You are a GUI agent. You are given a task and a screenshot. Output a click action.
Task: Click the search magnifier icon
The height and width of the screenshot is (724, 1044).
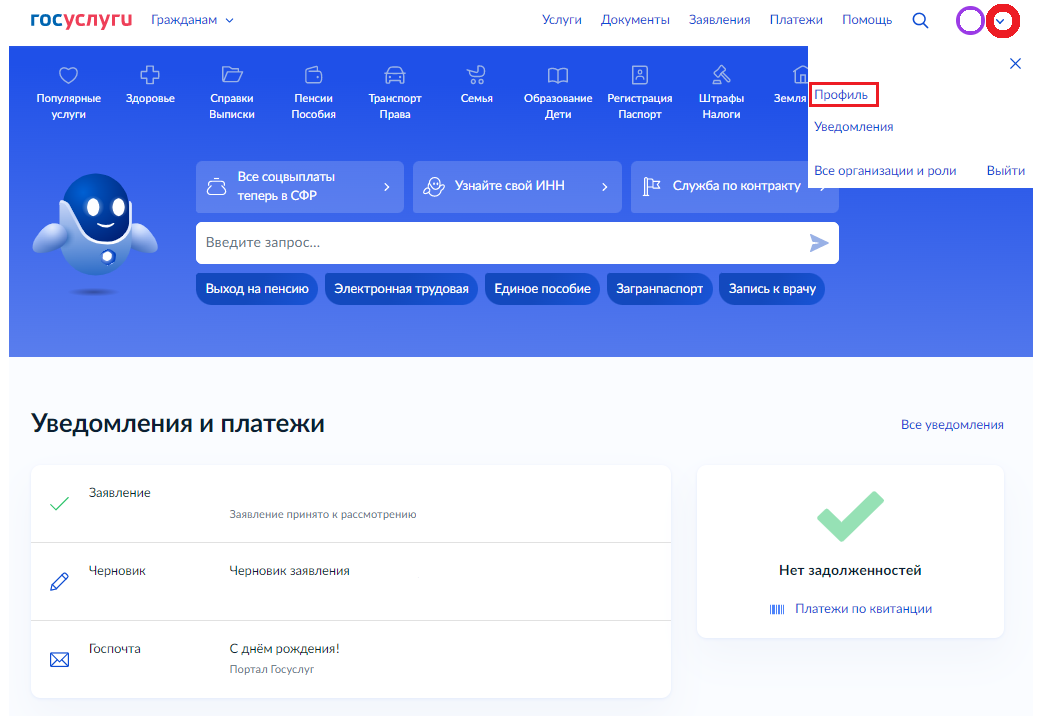920,21
